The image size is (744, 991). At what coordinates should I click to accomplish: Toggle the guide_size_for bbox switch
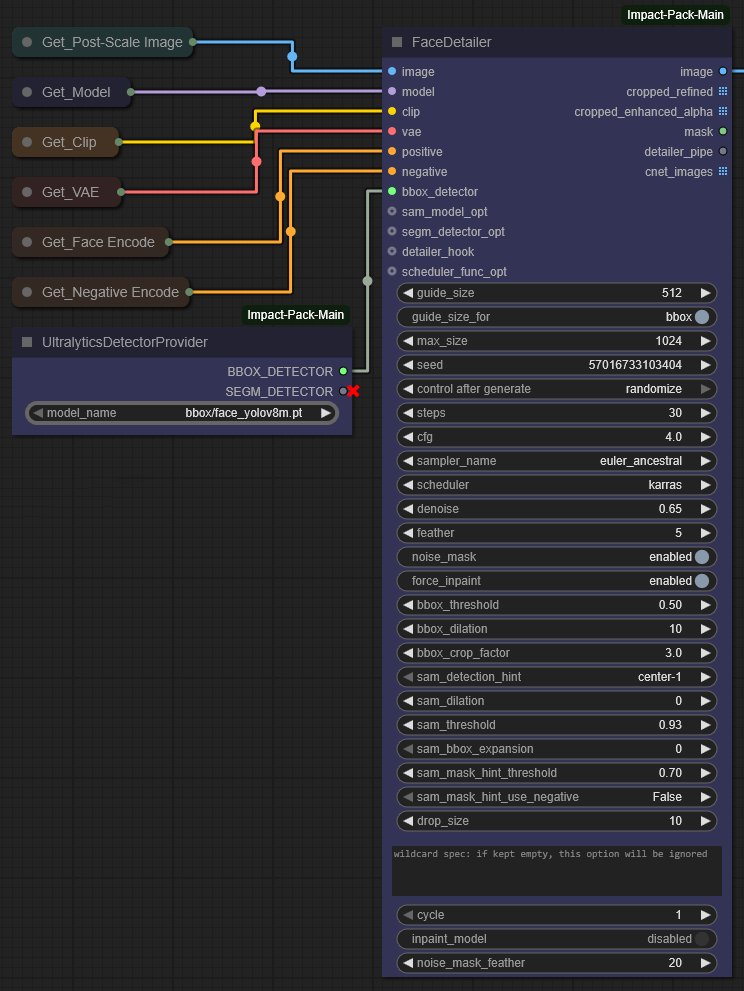702,317
